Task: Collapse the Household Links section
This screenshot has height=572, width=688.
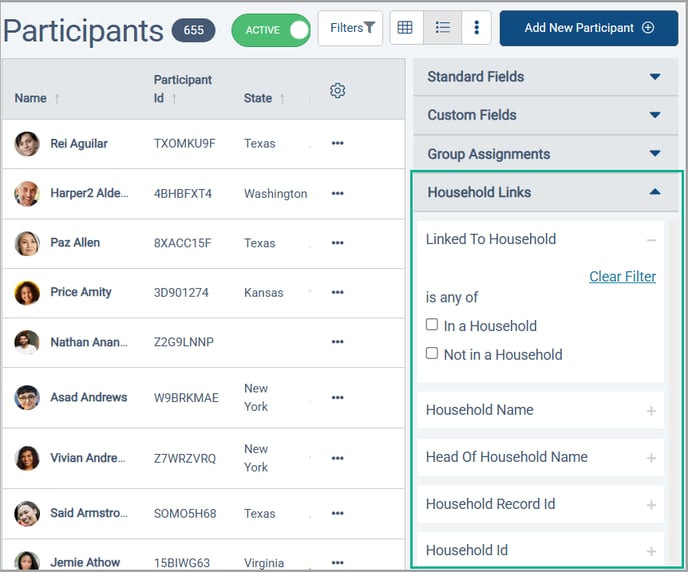Action: (545, 192)
